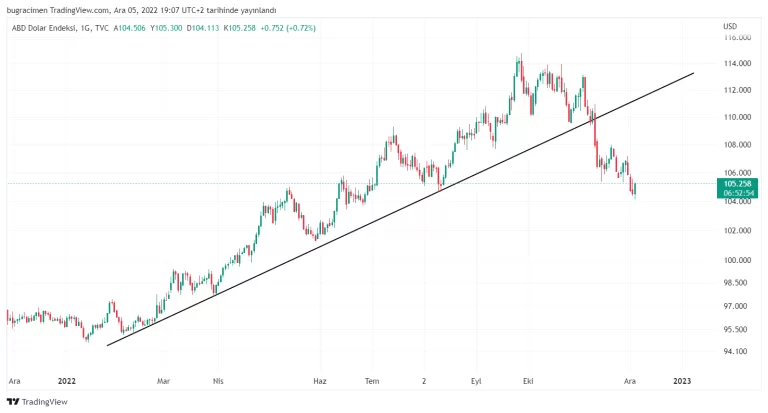Click the Nis month label
The image size is (768, 413).
(218, 381)
